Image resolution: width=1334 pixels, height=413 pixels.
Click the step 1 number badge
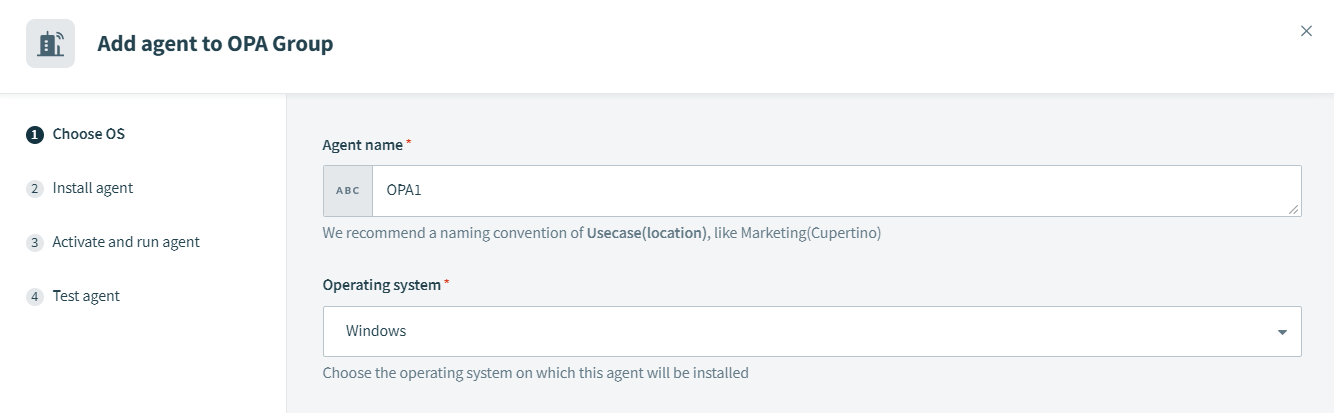coord(35,134)
